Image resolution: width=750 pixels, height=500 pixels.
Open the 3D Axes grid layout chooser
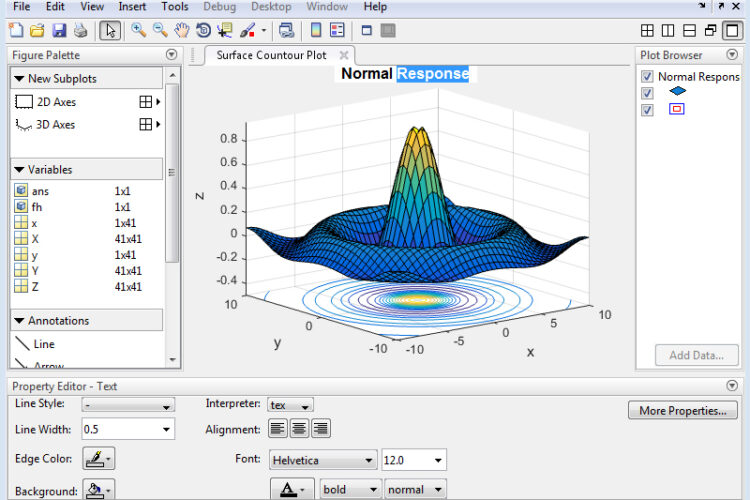(150, 124)
